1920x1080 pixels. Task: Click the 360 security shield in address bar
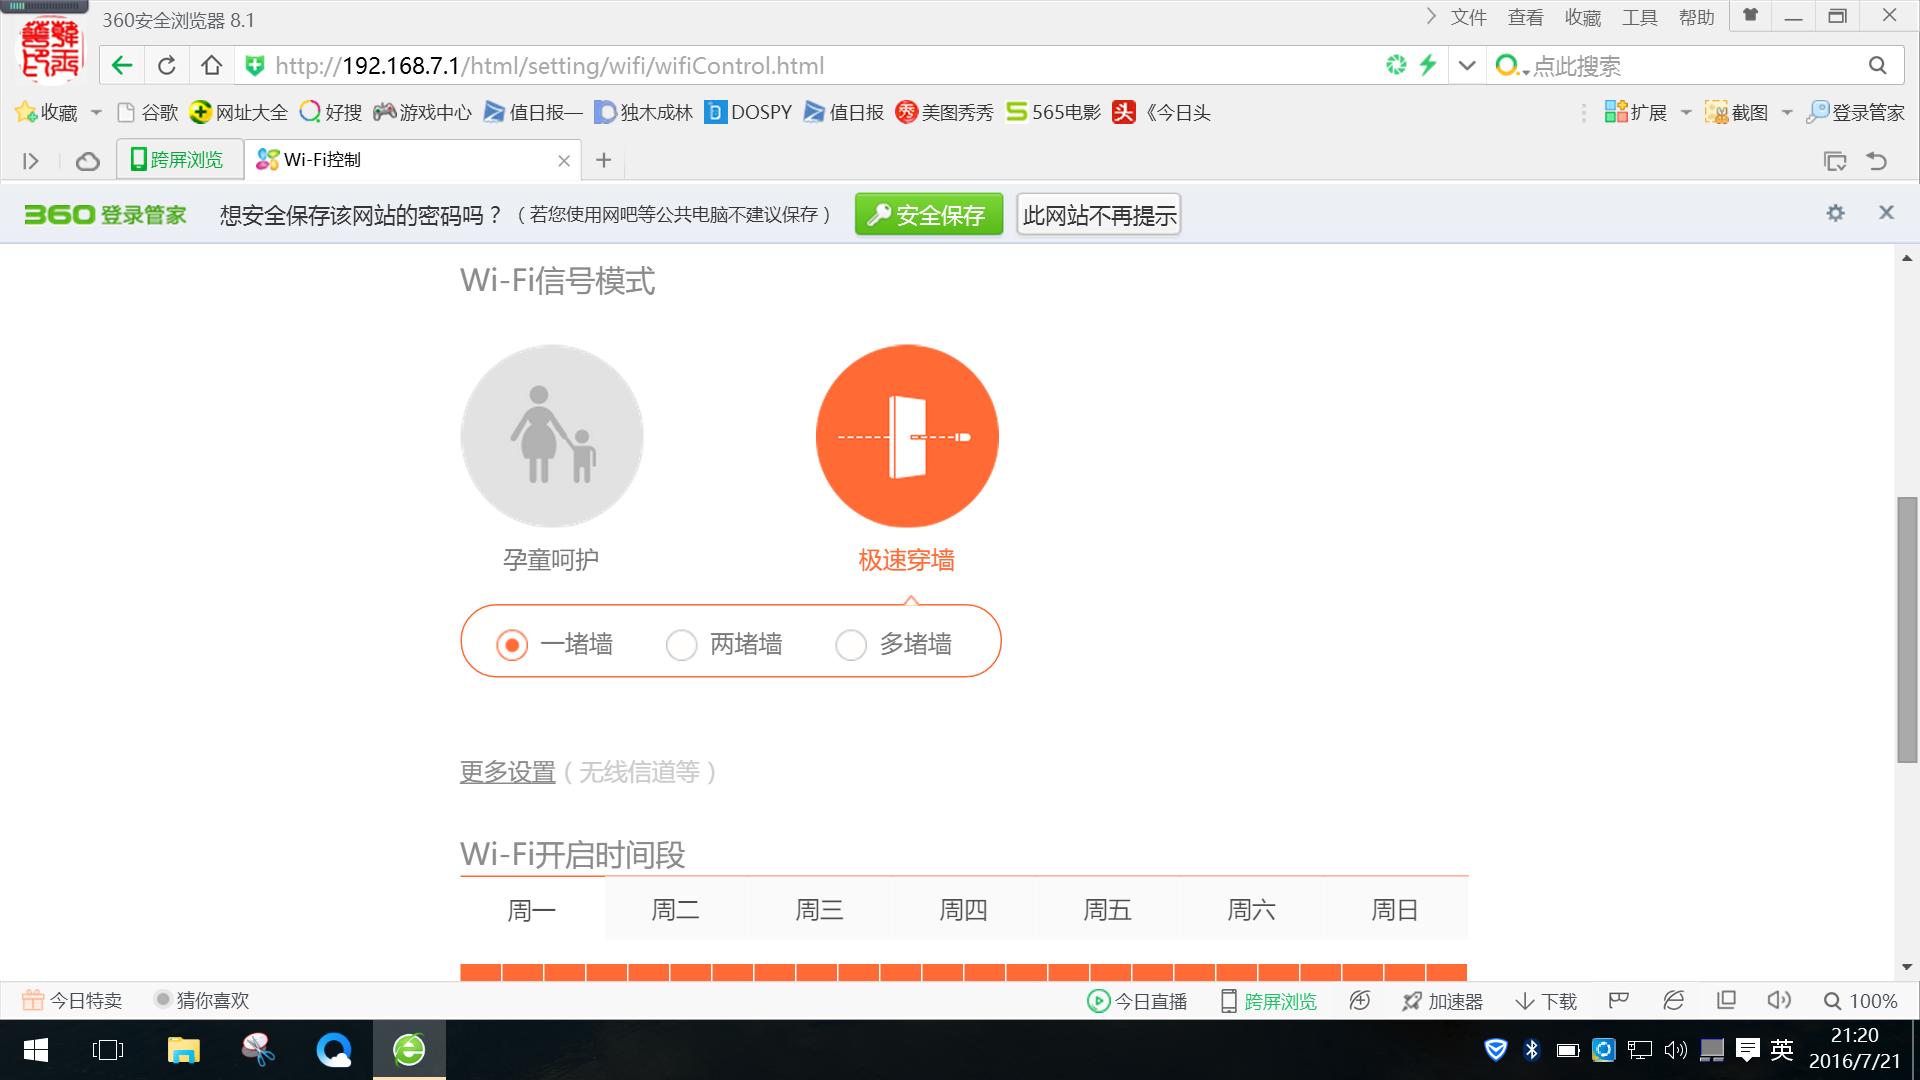[255, 65]
